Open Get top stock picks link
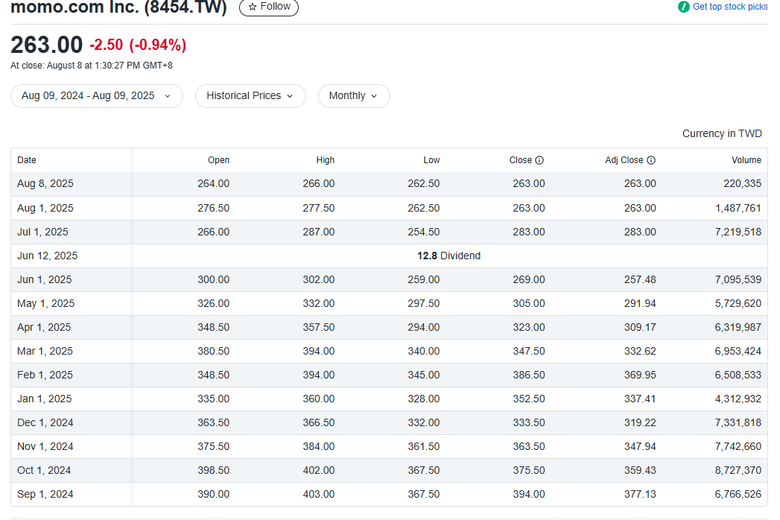Image resolution: width=780 pixels, height=520 pixels. pos(730,6)
